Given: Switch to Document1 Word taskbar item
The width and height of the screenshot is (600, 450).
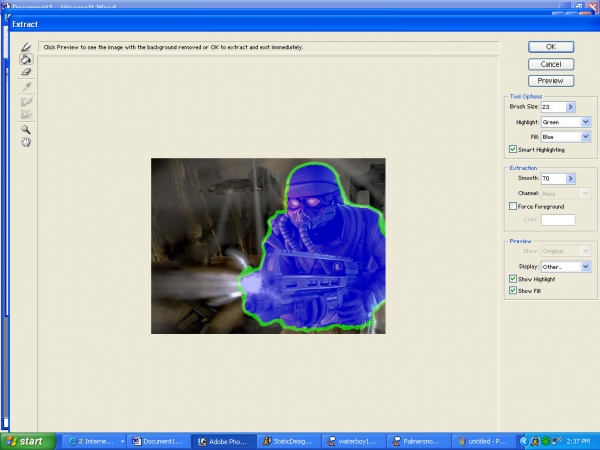Looking at the screenshot, I should pyautogui.click(x=158, y=441).
